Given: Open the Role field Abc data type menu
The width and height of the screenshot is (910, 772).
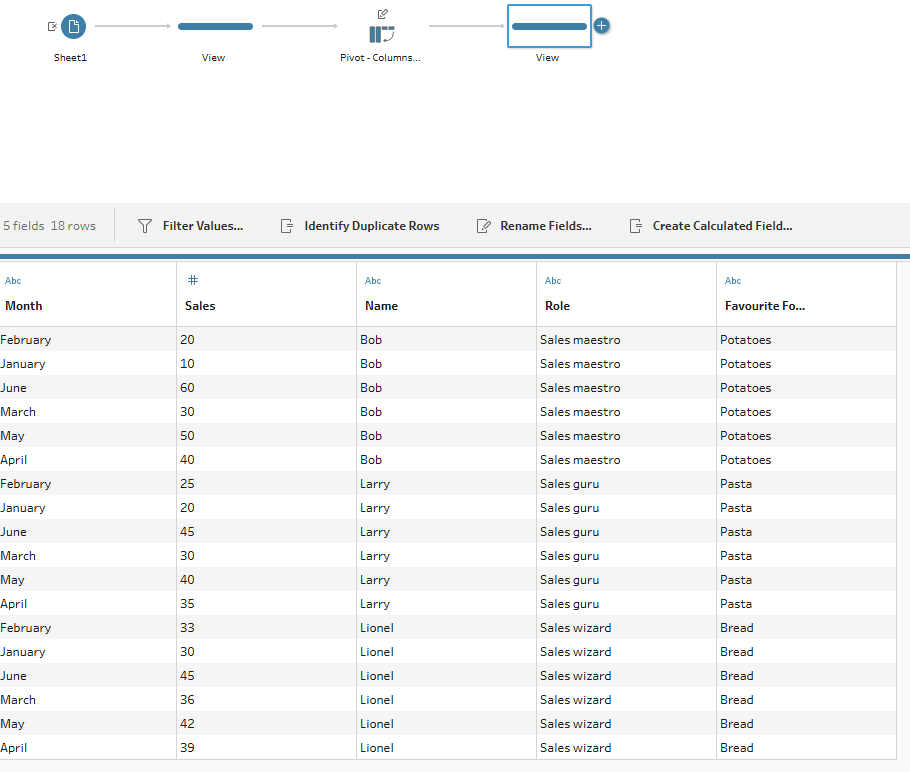Looking at the screenshot, I should (x=553, y=281).
